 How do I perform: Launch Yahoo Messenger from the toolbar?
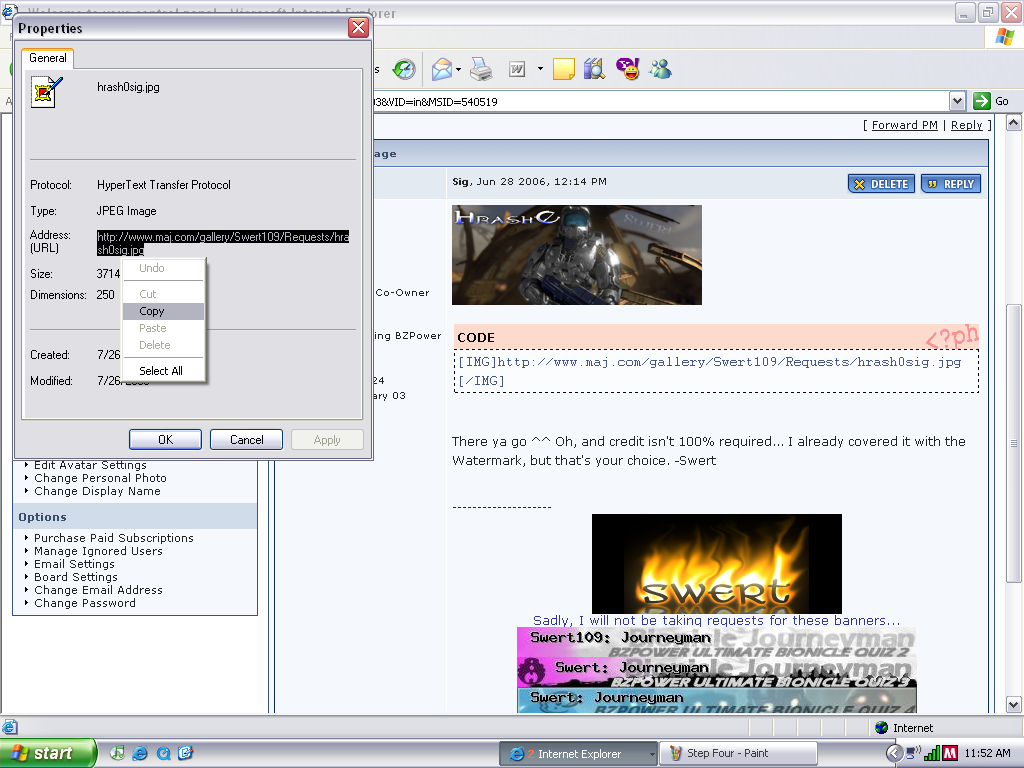[x=627, y=69]
